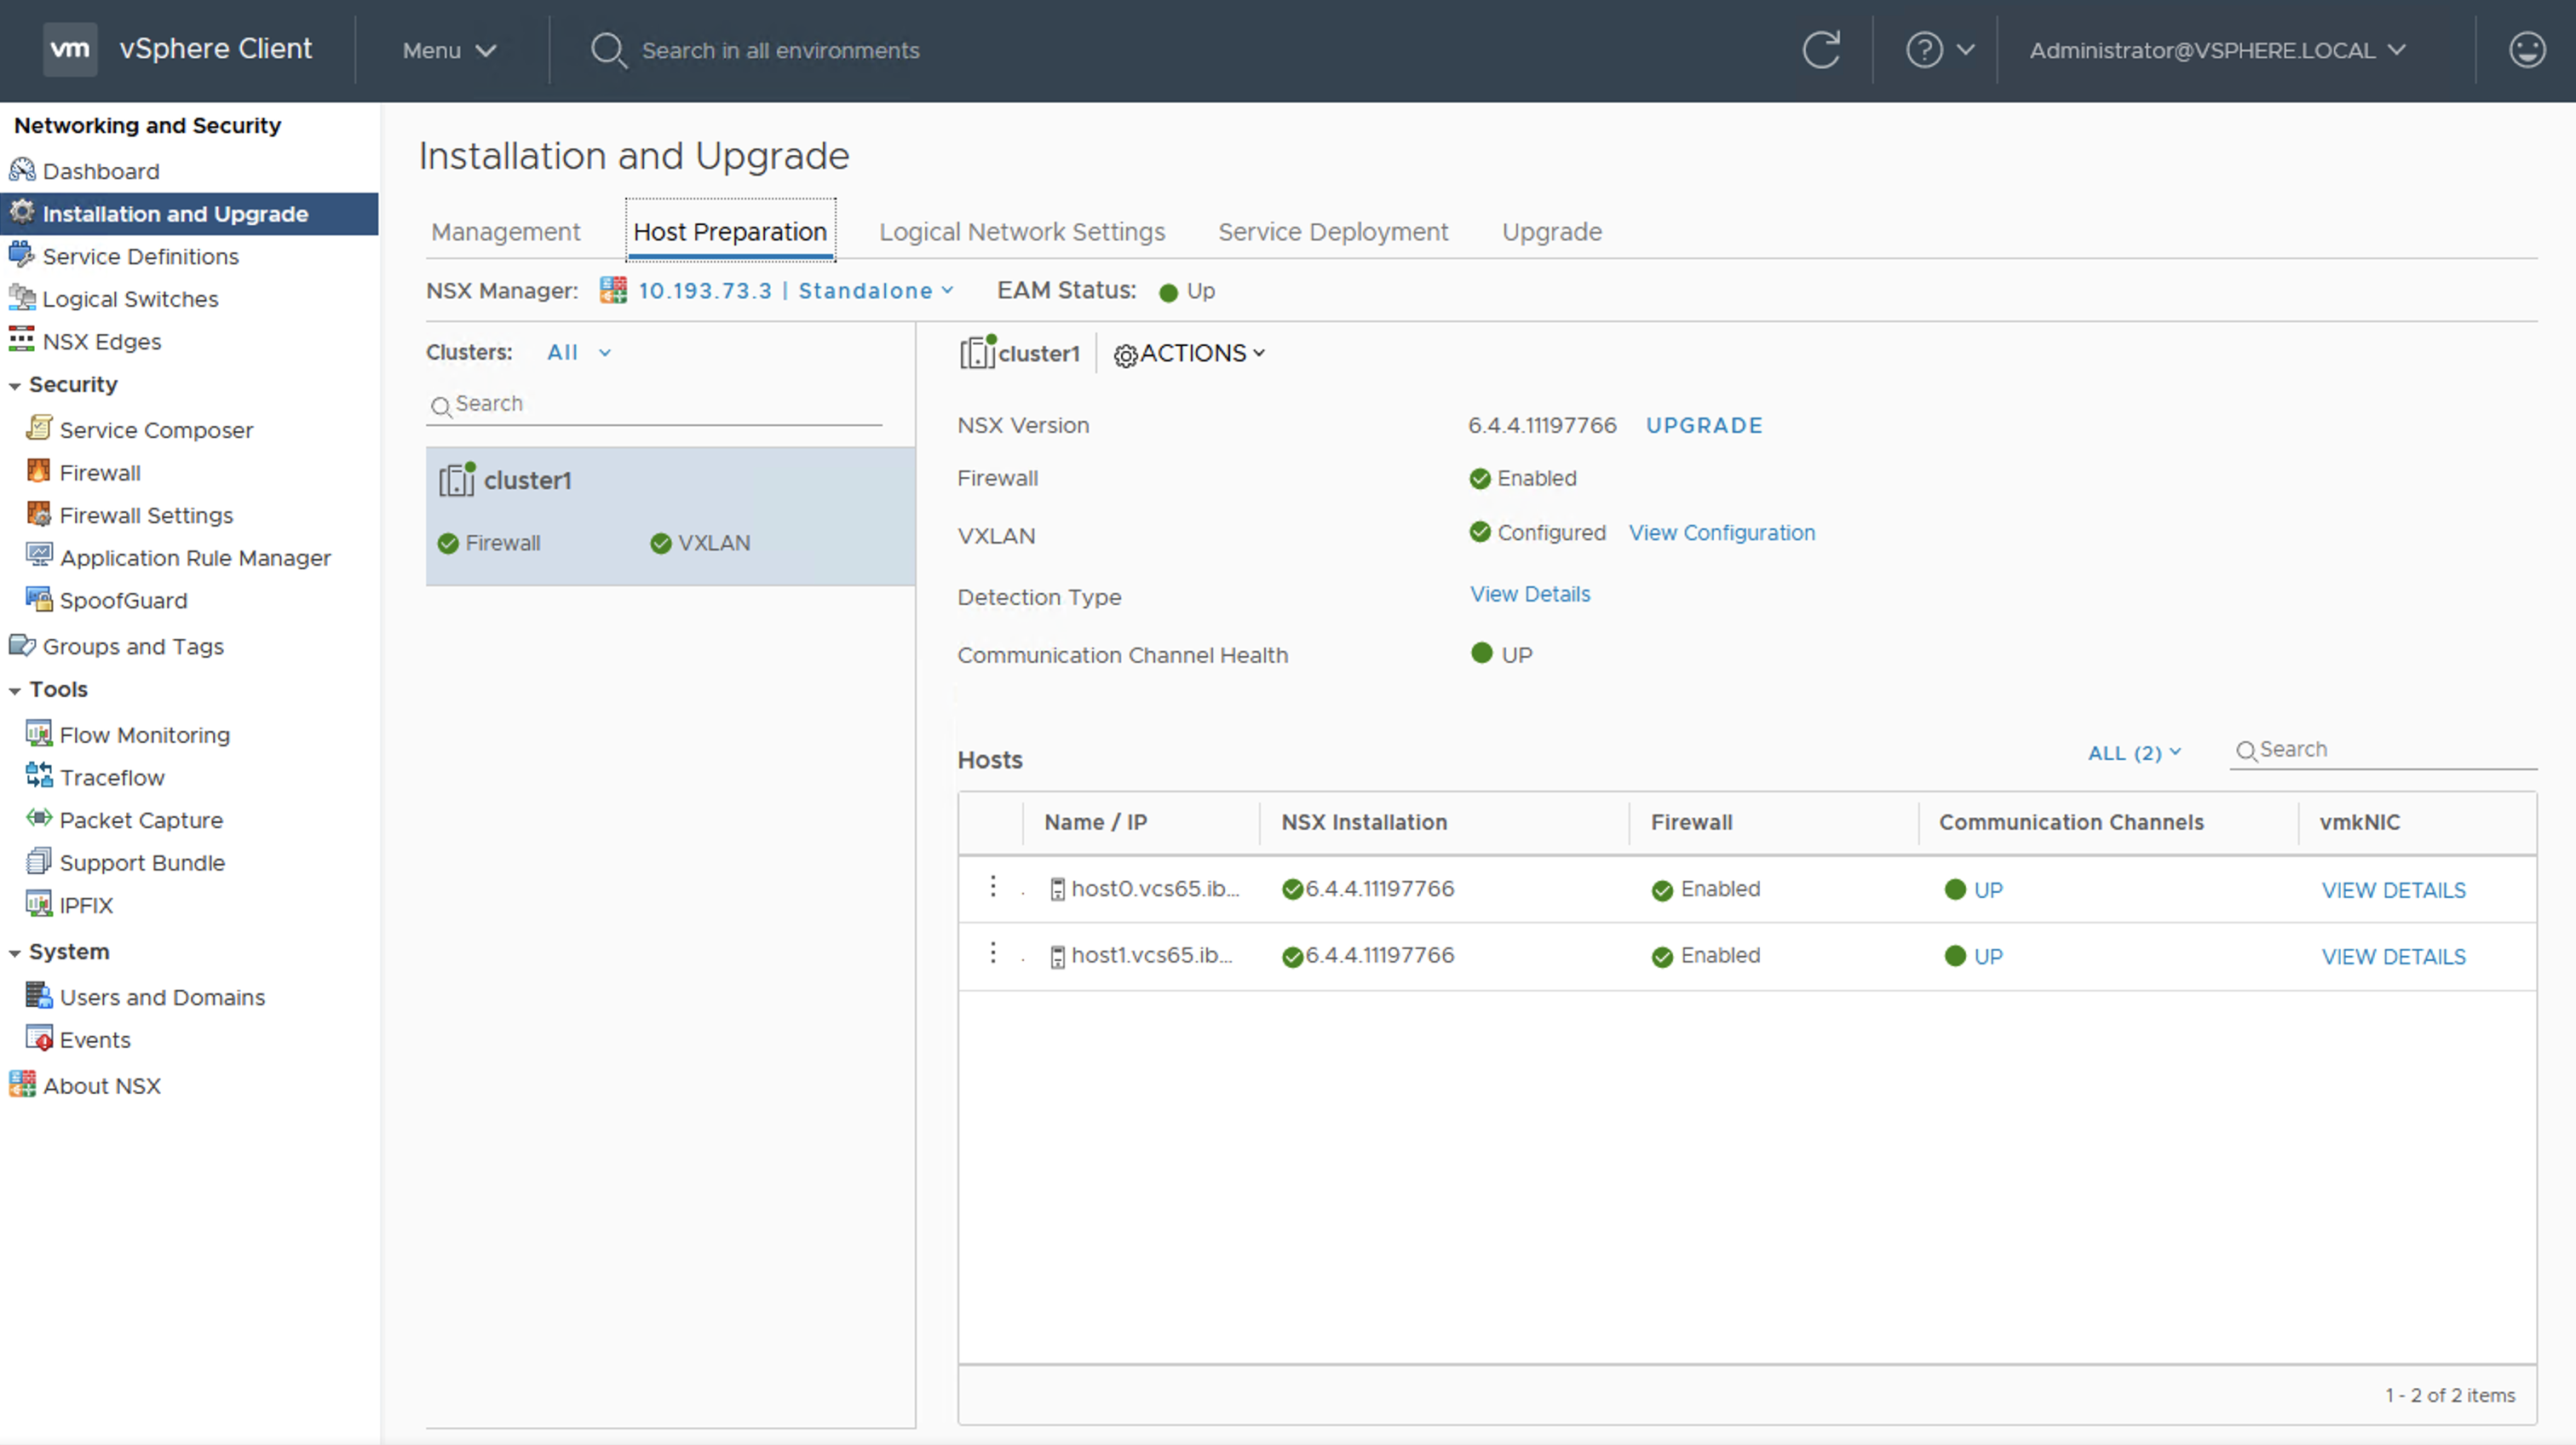Screen dimensions: 2576x1445
Task: Click the smiley feedback icon
Action: click(x=2526, y=50)
